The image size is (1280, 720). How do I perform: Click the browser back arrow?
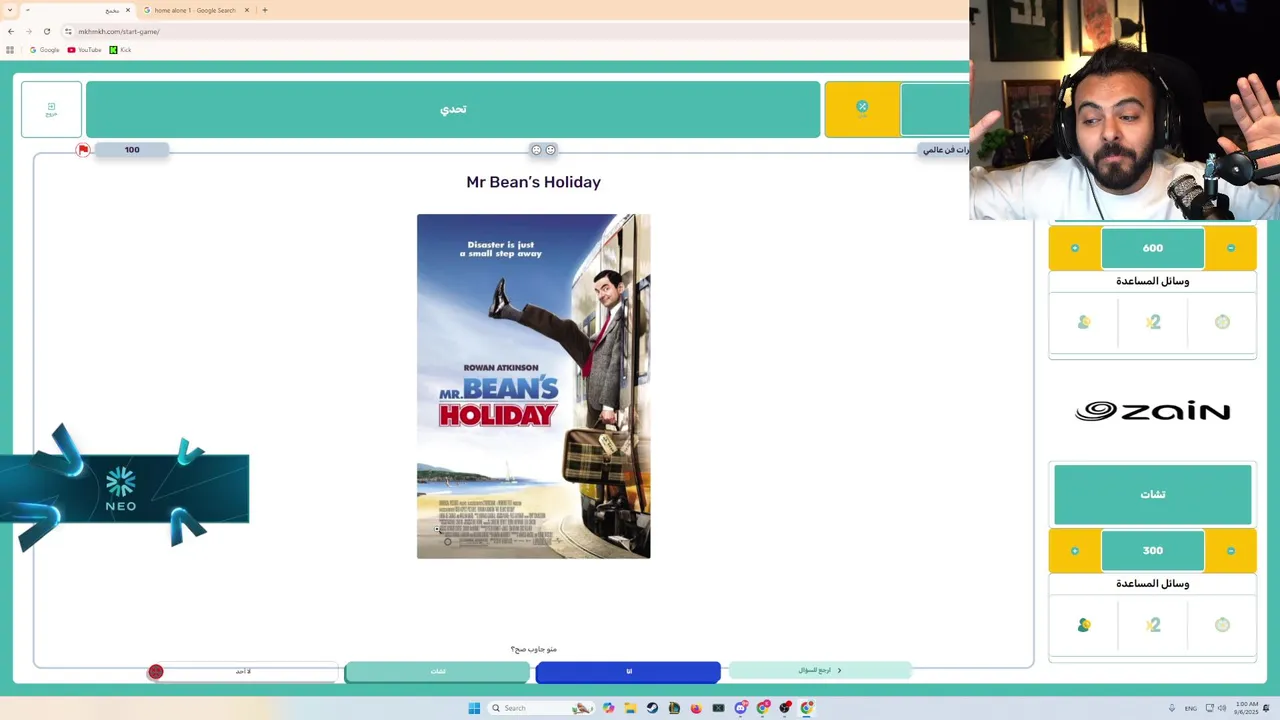tap(11, 31)
